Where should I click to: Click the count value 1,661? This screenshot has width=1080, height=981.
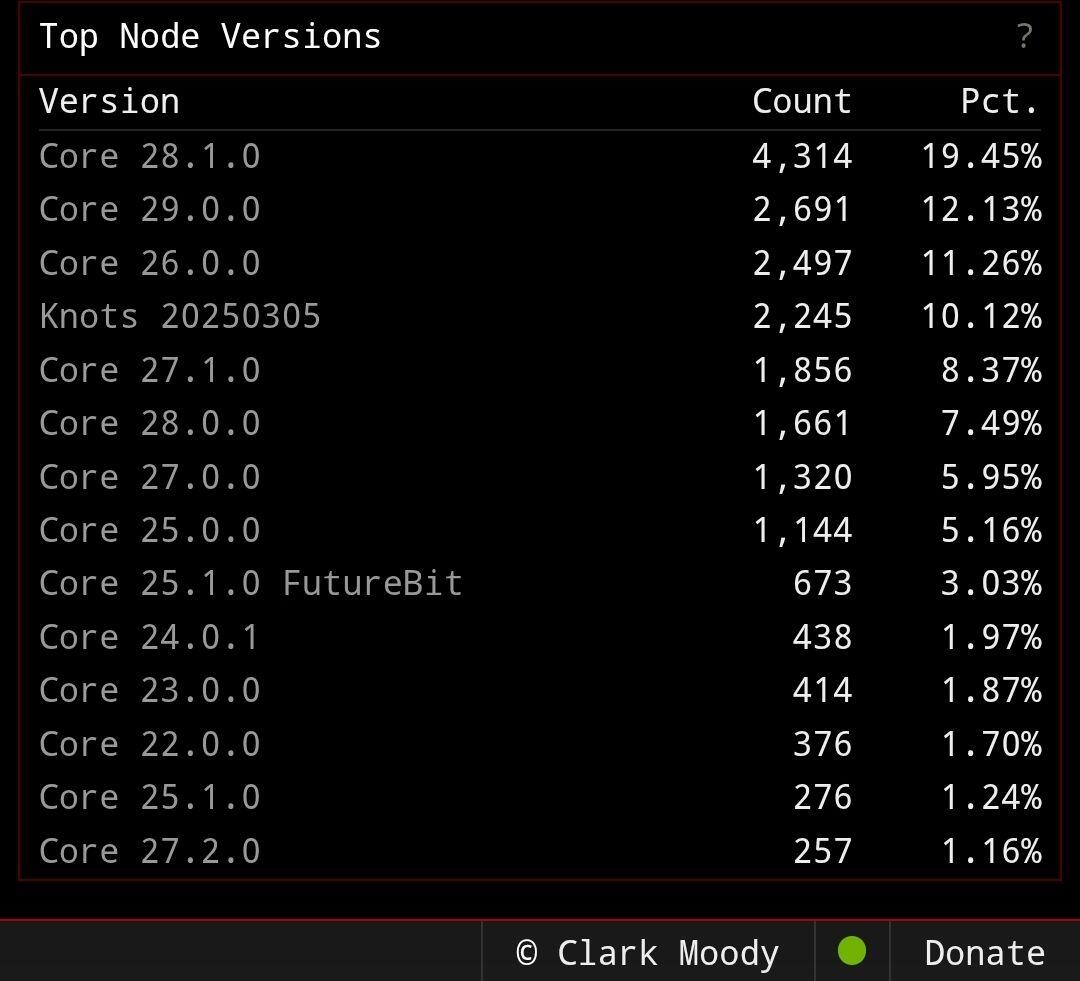pyautogui.click(x=802, y=424)
